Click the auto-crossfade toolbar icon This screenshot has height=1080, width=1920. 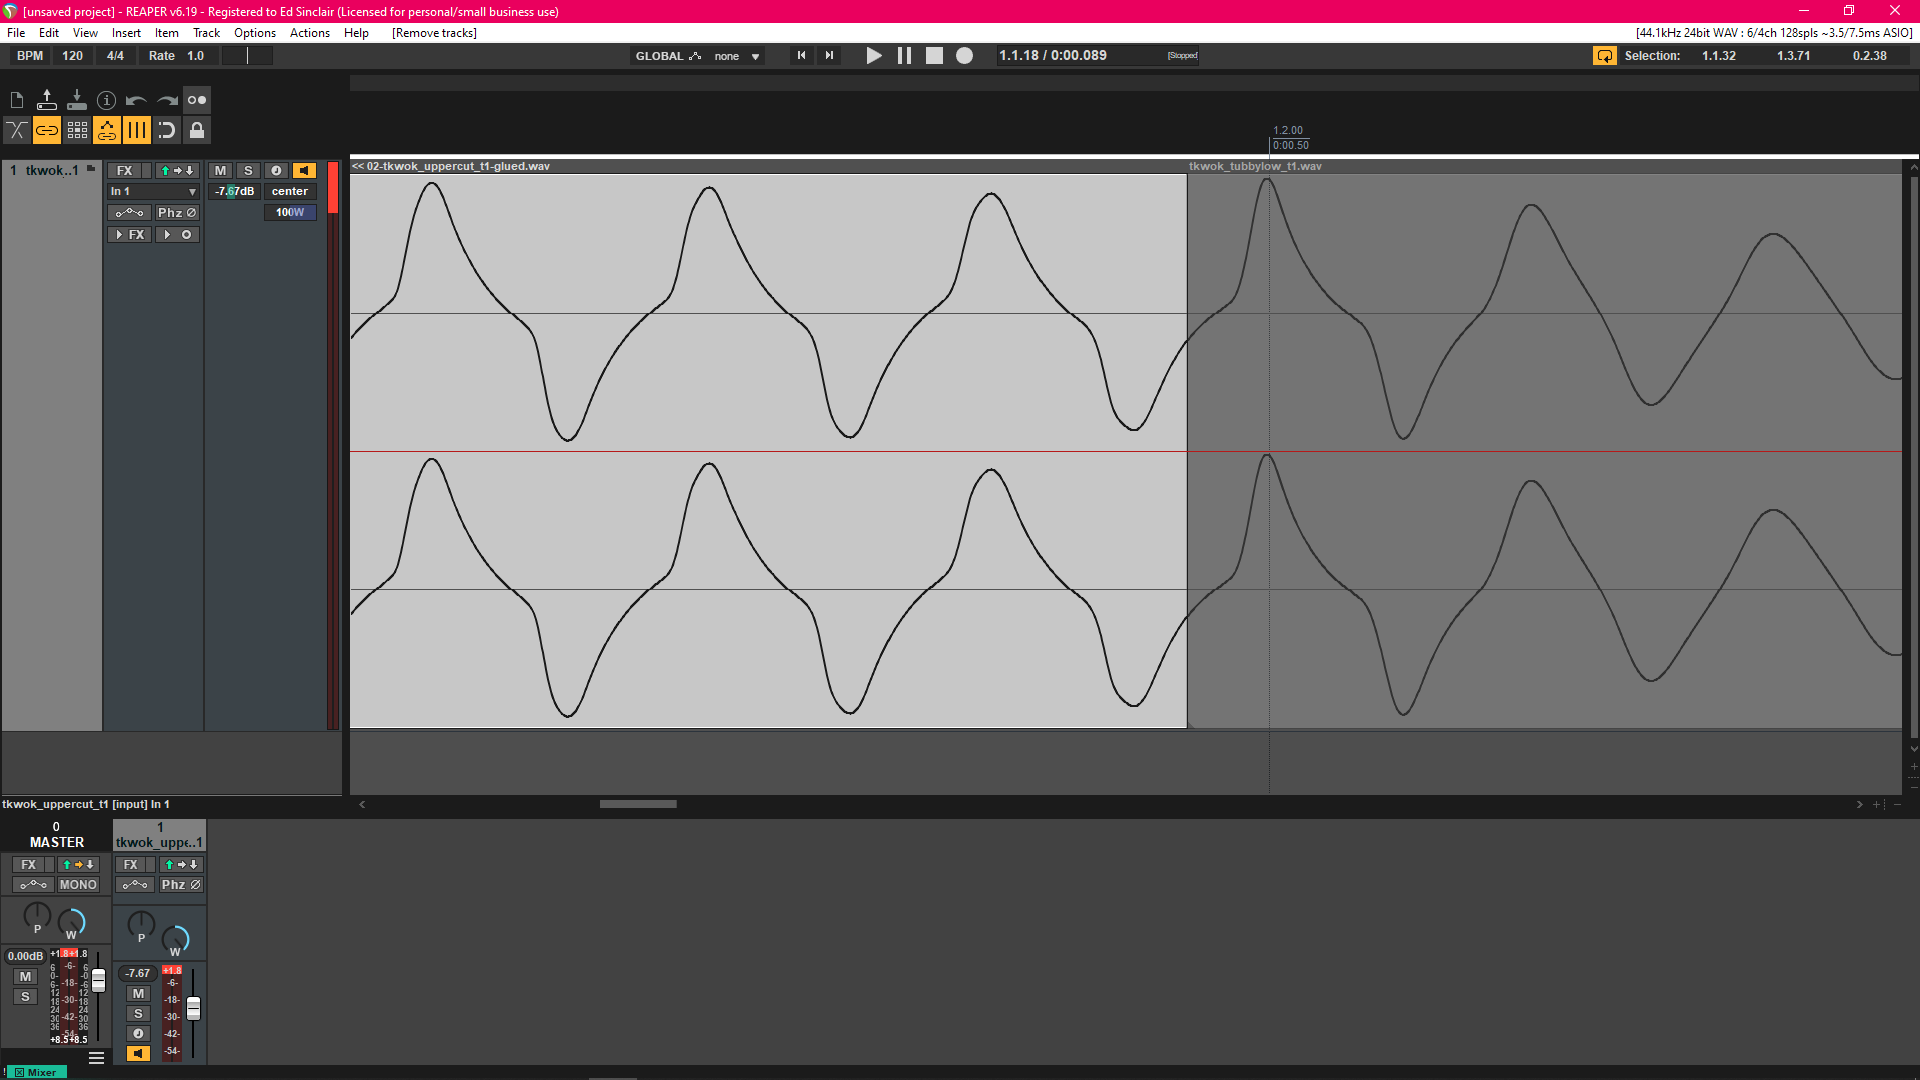coord(17,130)
